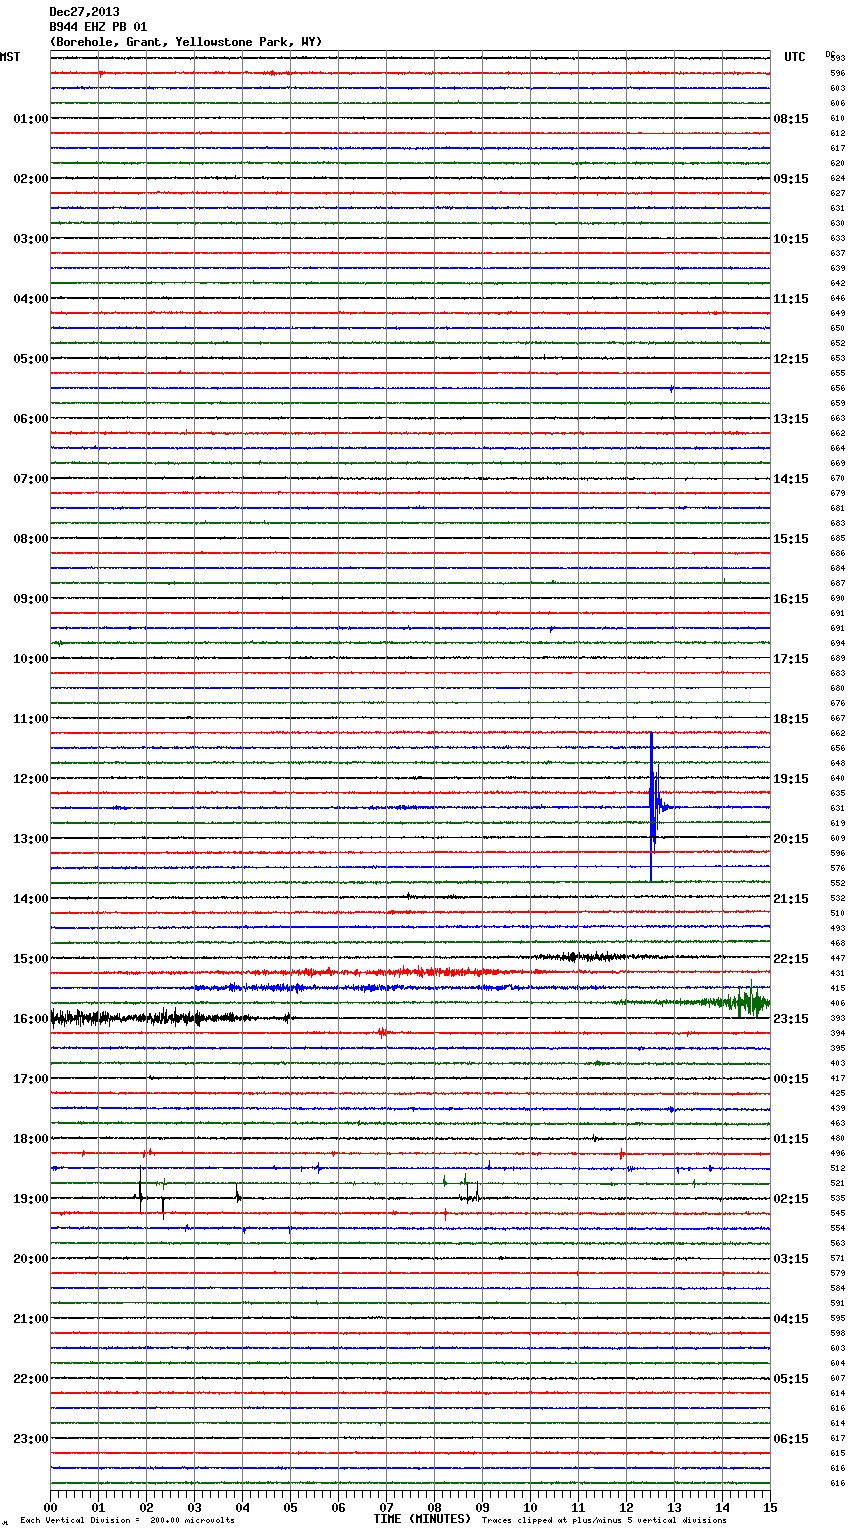Click minute 00 on the bottom axis

click(51, 1507)
